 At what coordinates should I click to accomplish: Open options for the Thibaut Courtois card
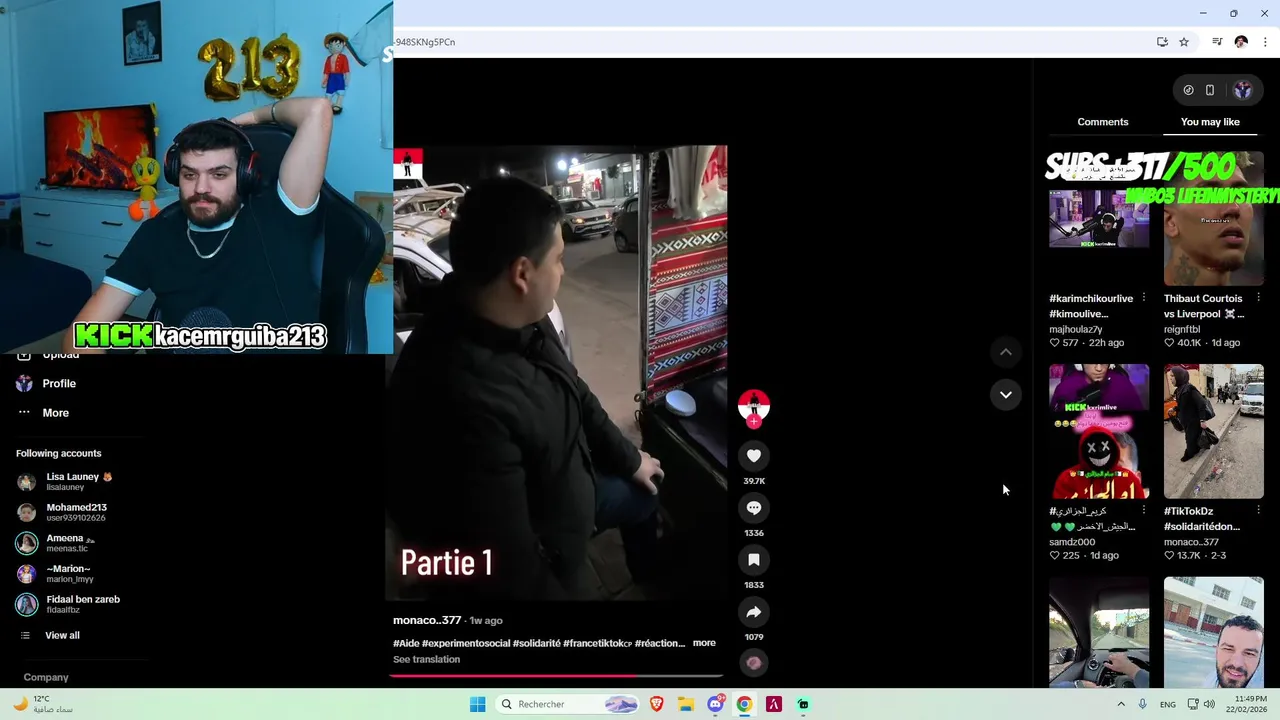[x=1258, y=298]
